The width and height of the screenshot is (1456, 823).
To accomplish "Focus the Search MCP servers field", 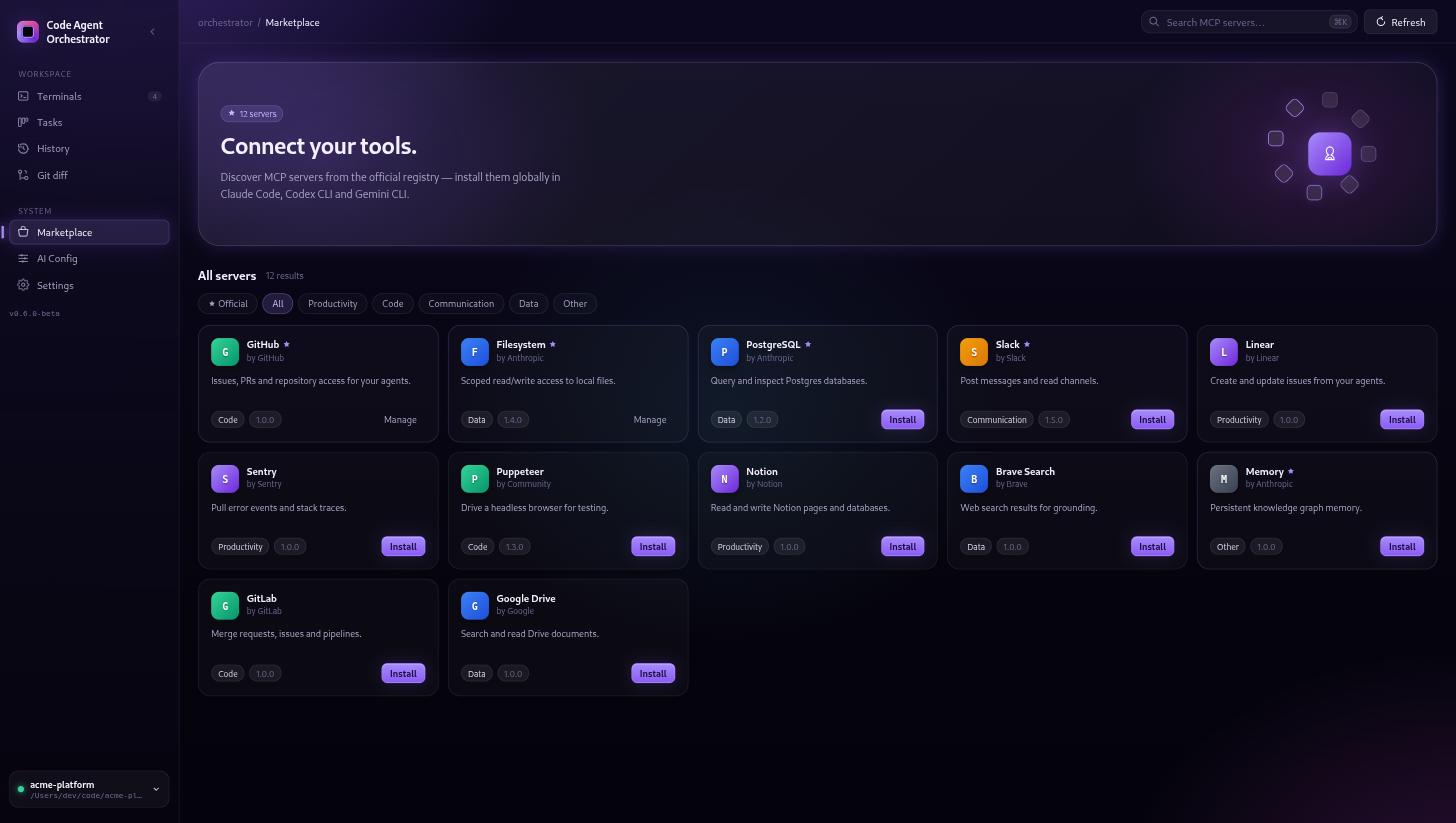I will [x=1249, y=22].
